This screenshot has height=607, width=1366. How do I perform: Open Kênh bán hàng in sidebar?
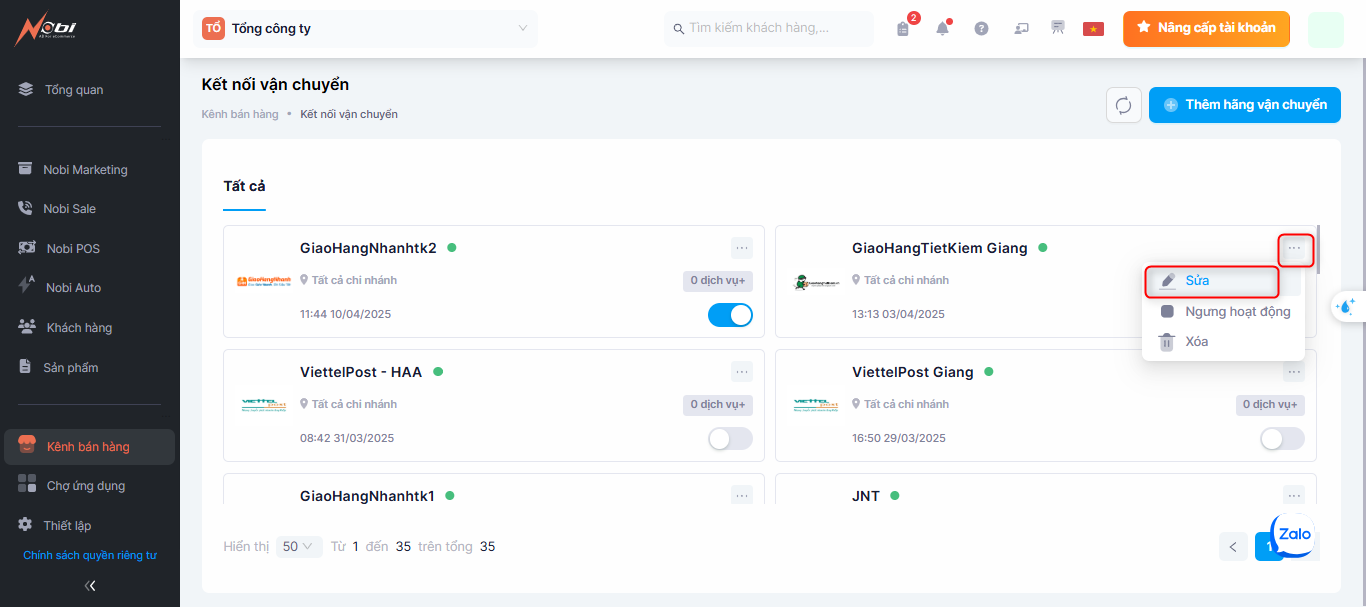88,447
